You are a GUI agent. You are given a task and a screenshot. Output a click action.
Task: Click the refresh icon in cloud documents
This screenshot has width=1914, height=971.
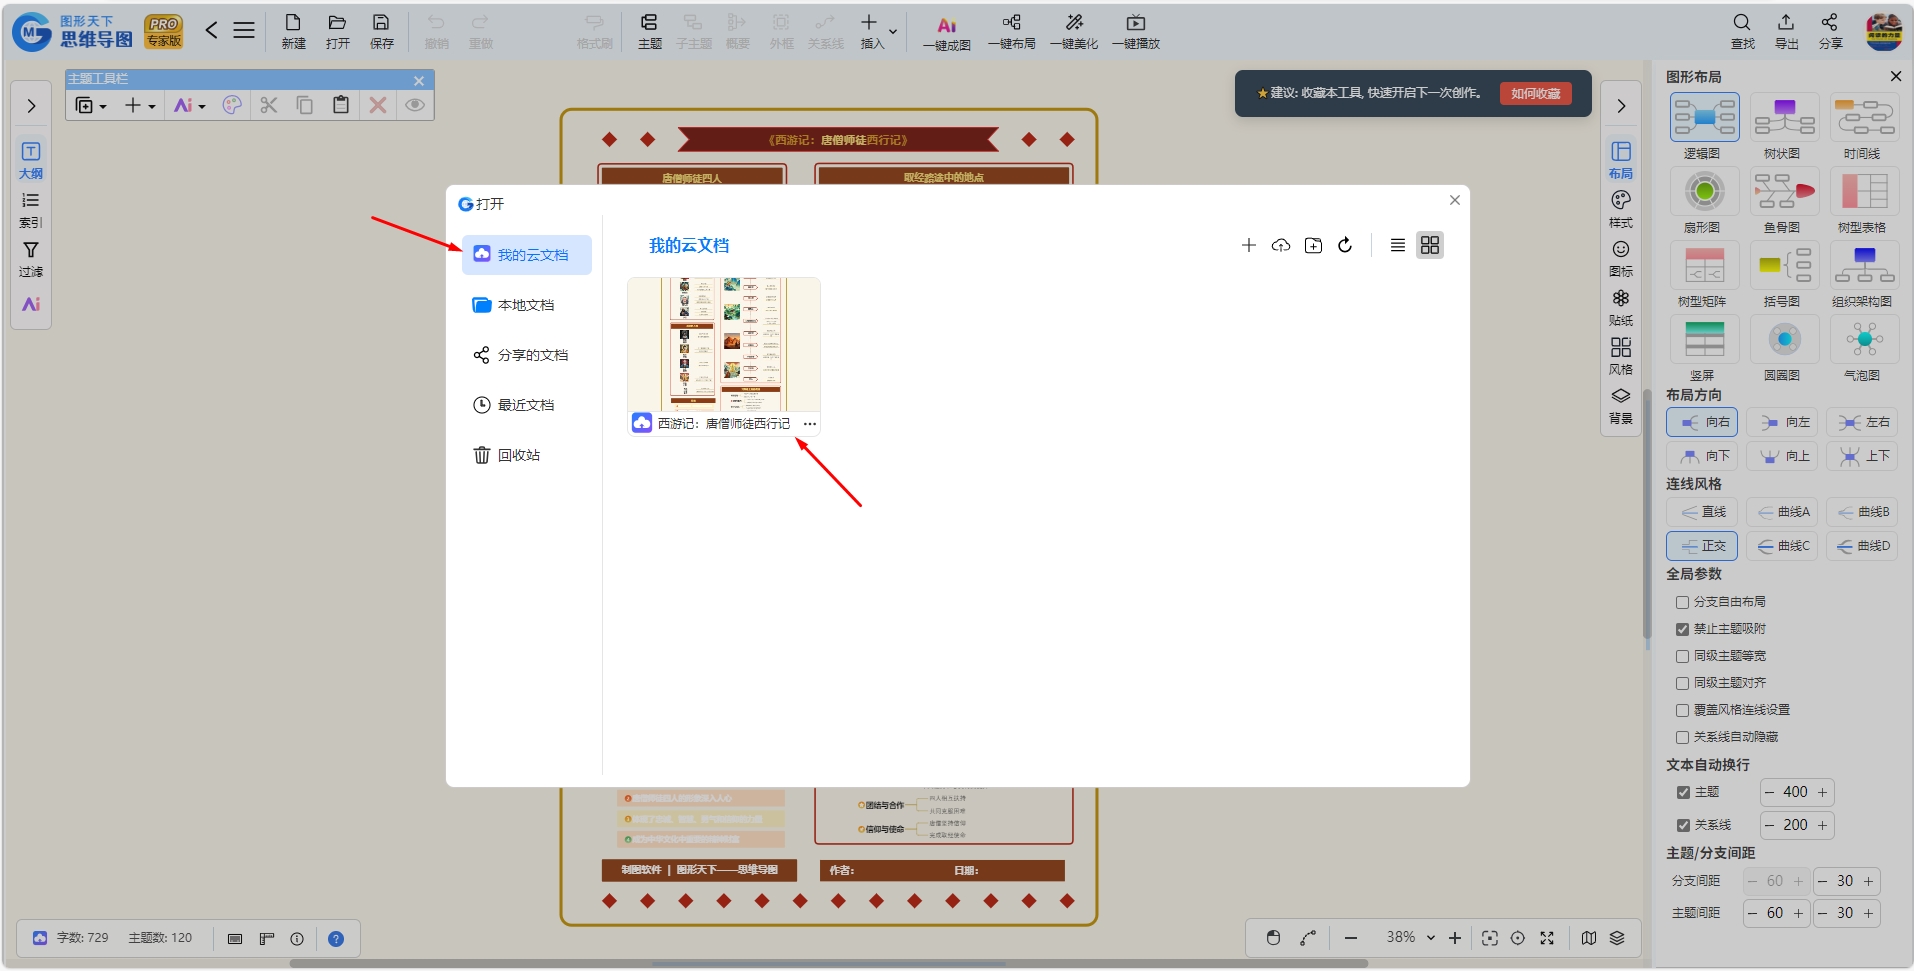click(x=1345, y=245)
